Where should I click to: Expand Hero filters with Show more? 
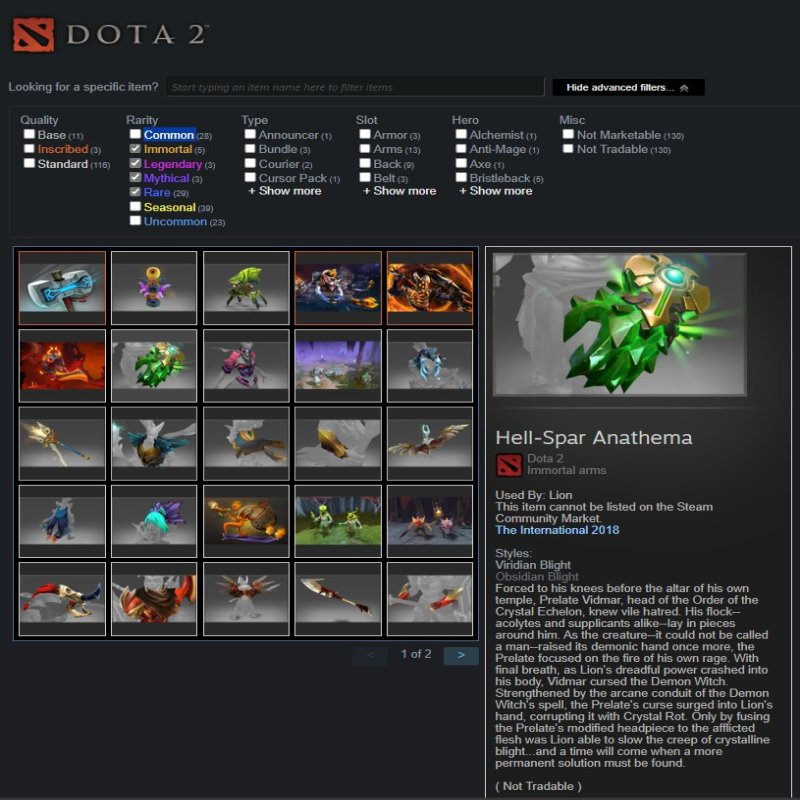[x=496, y=191]
